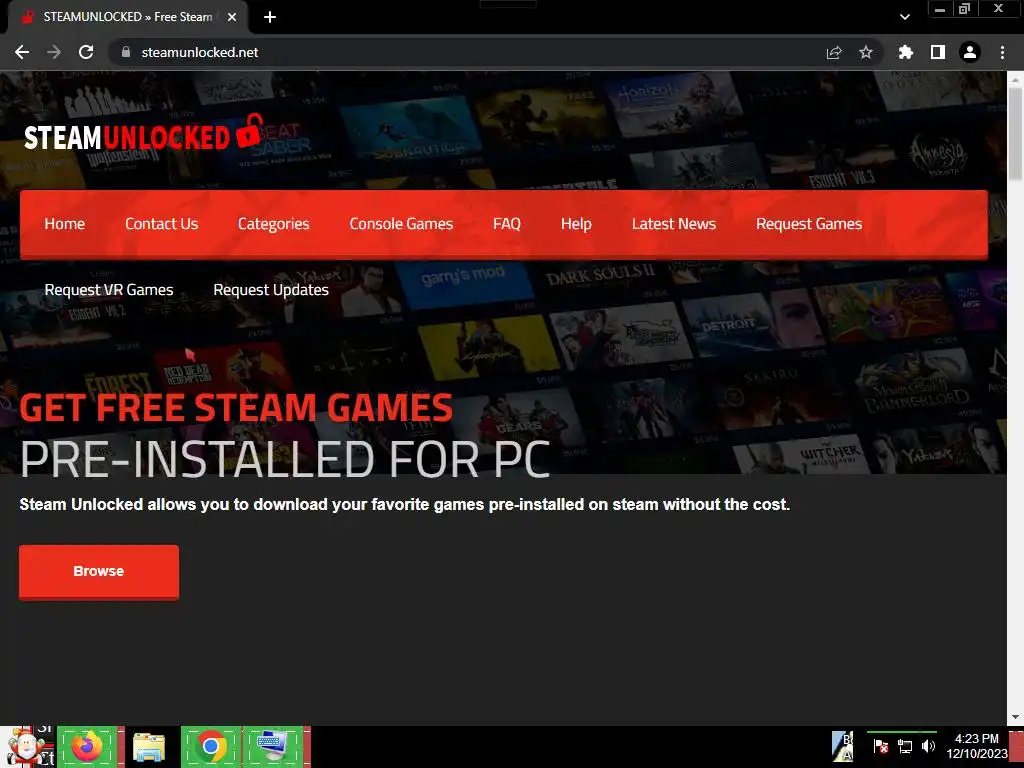Open a new tab with the plus button
The height and width of the screenshot is (768, 1024).
pos(270,17)
